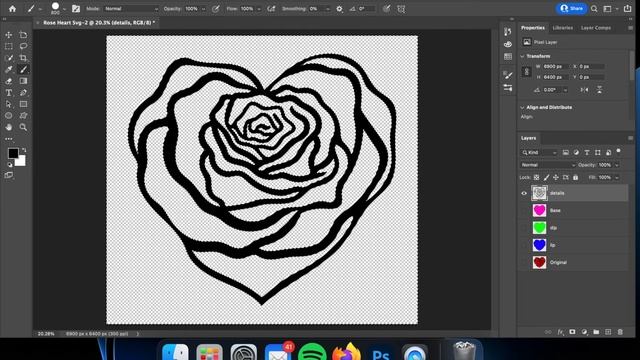Click the Search magnifier icon near Share
Viewport: 640px width, 360px height.
point(594,9)
